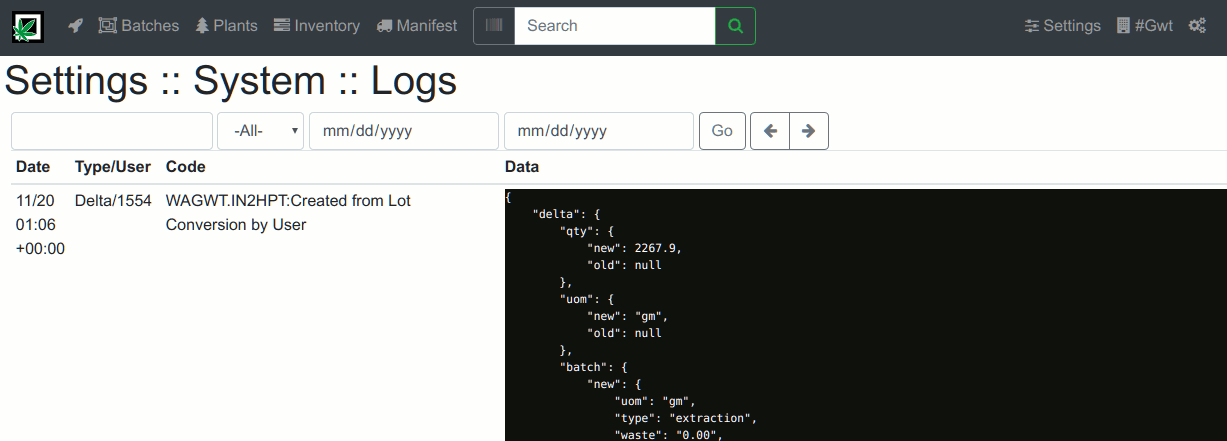The height and width of the screenshot is (441, 1227).
Task: Open the Batches menu item
Action: coord(139,26)
